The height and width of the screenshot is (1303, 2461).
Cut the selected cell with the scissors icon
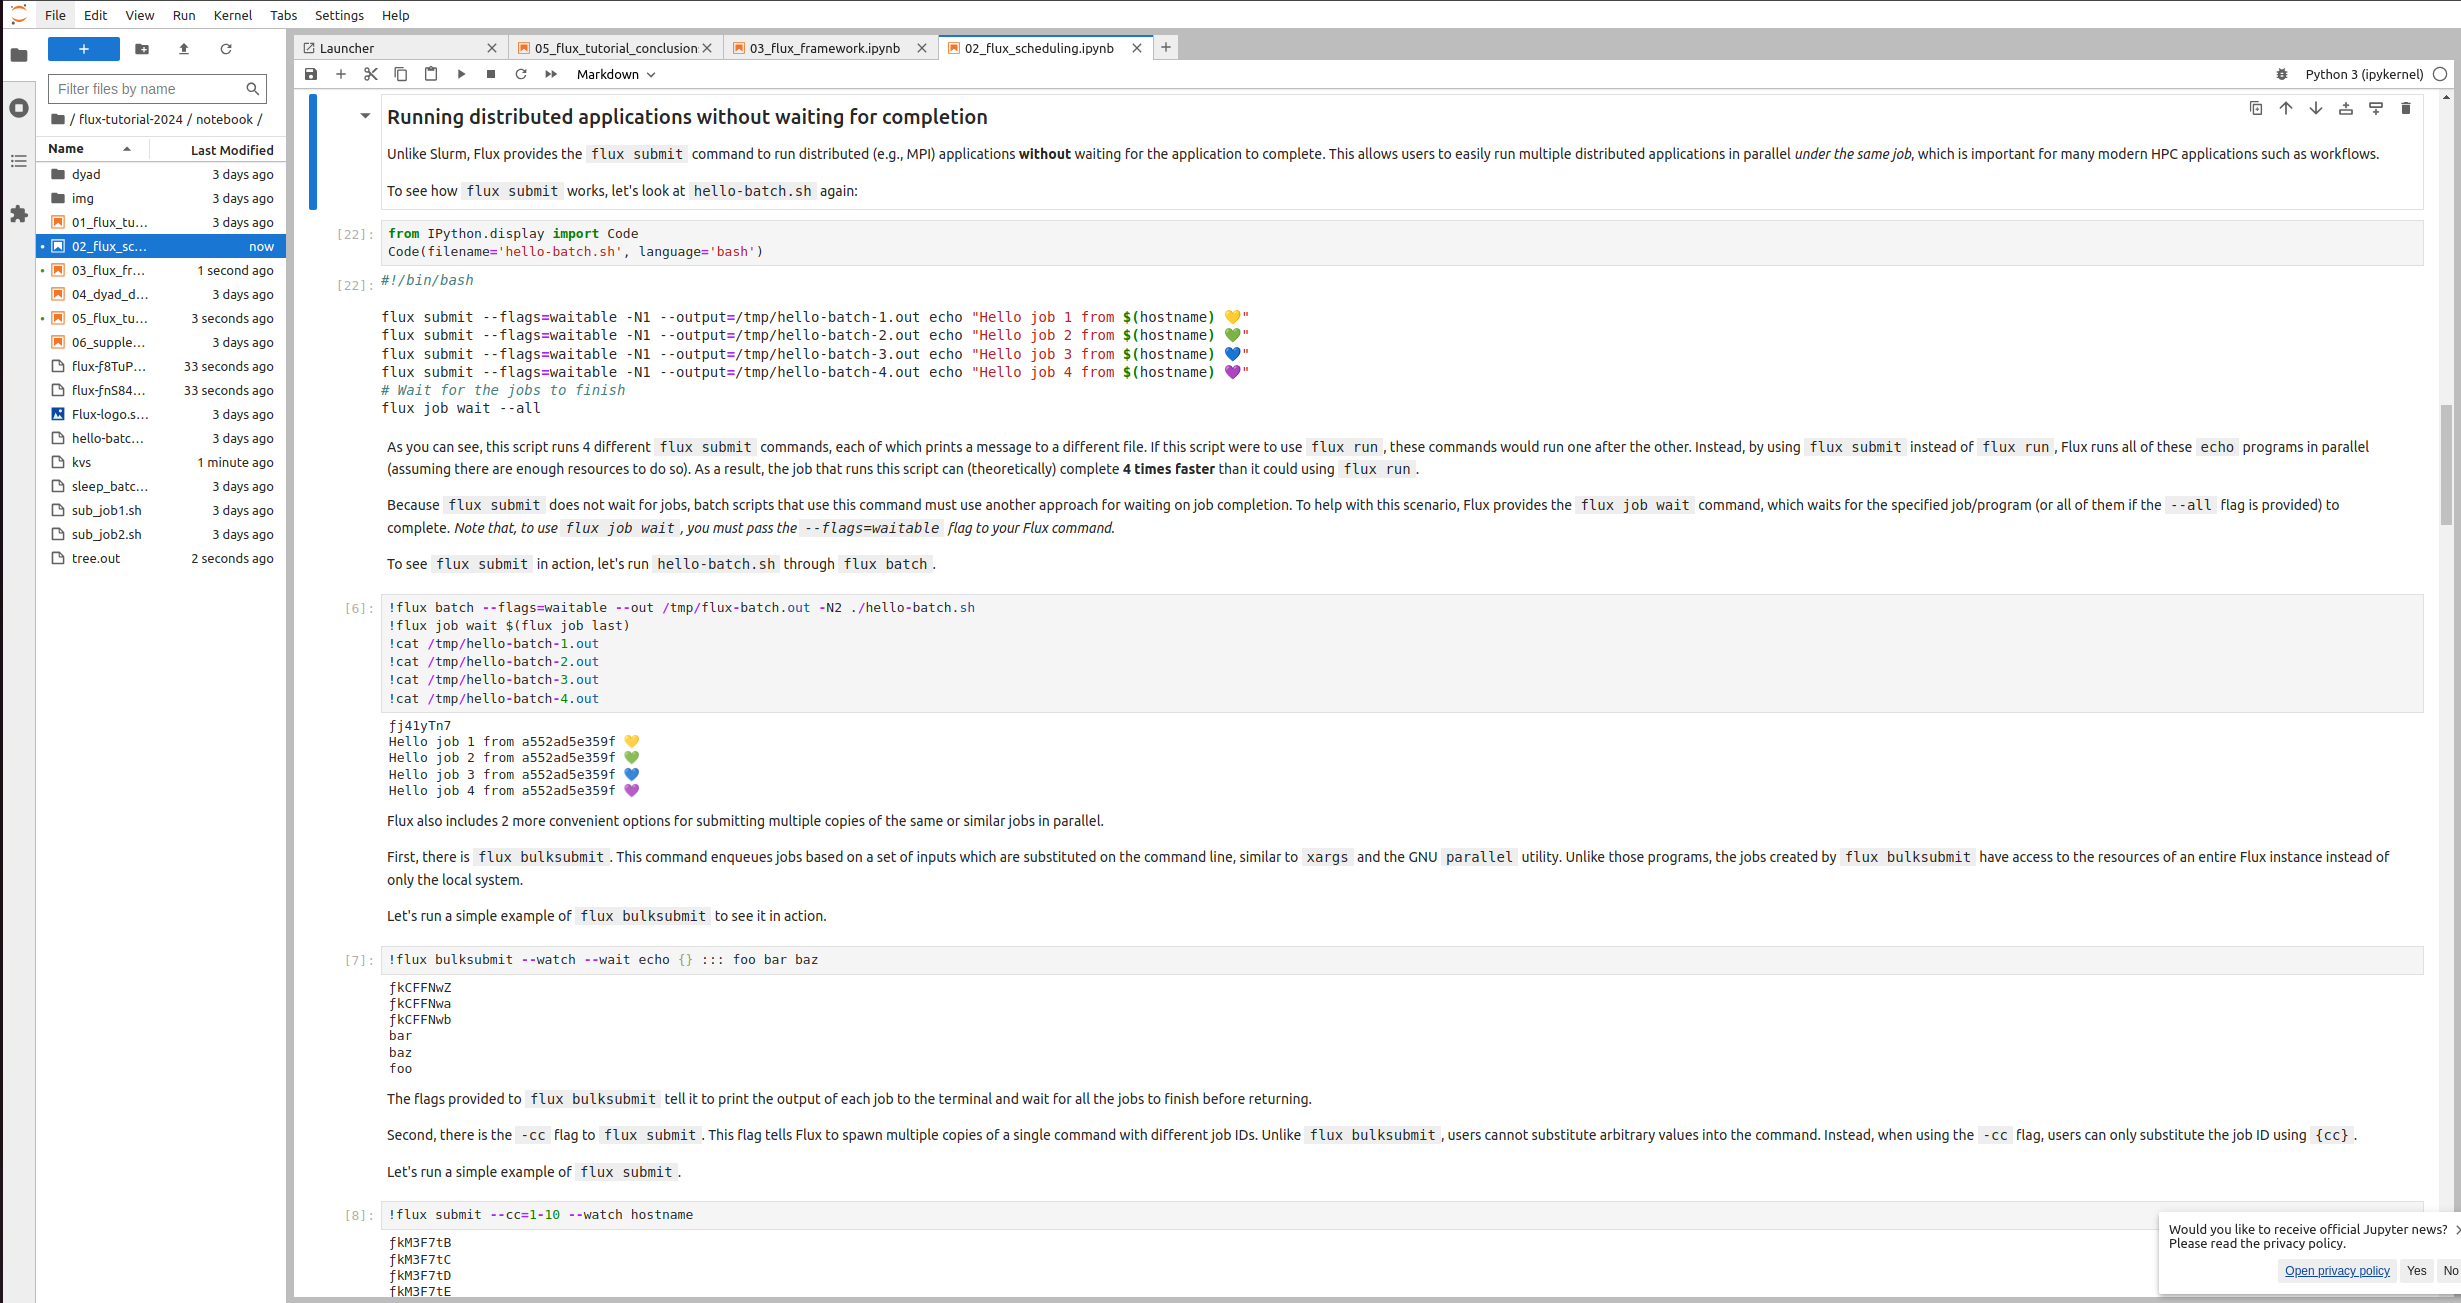point(370,74)
